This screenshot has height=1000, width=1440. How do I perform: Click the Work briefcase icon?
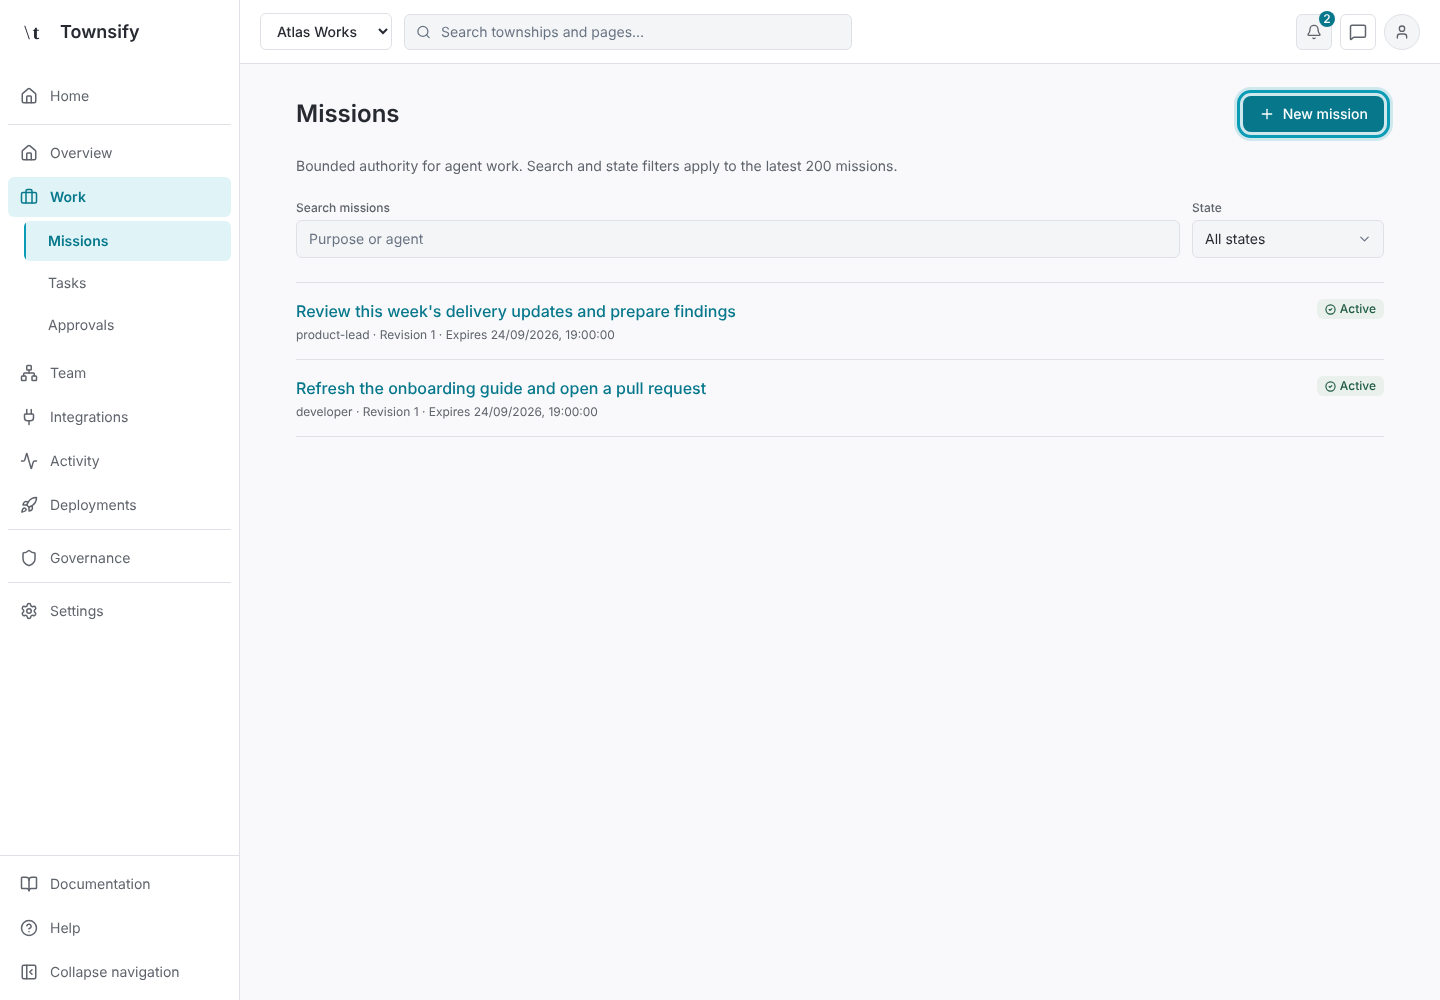tap(29, 197)
